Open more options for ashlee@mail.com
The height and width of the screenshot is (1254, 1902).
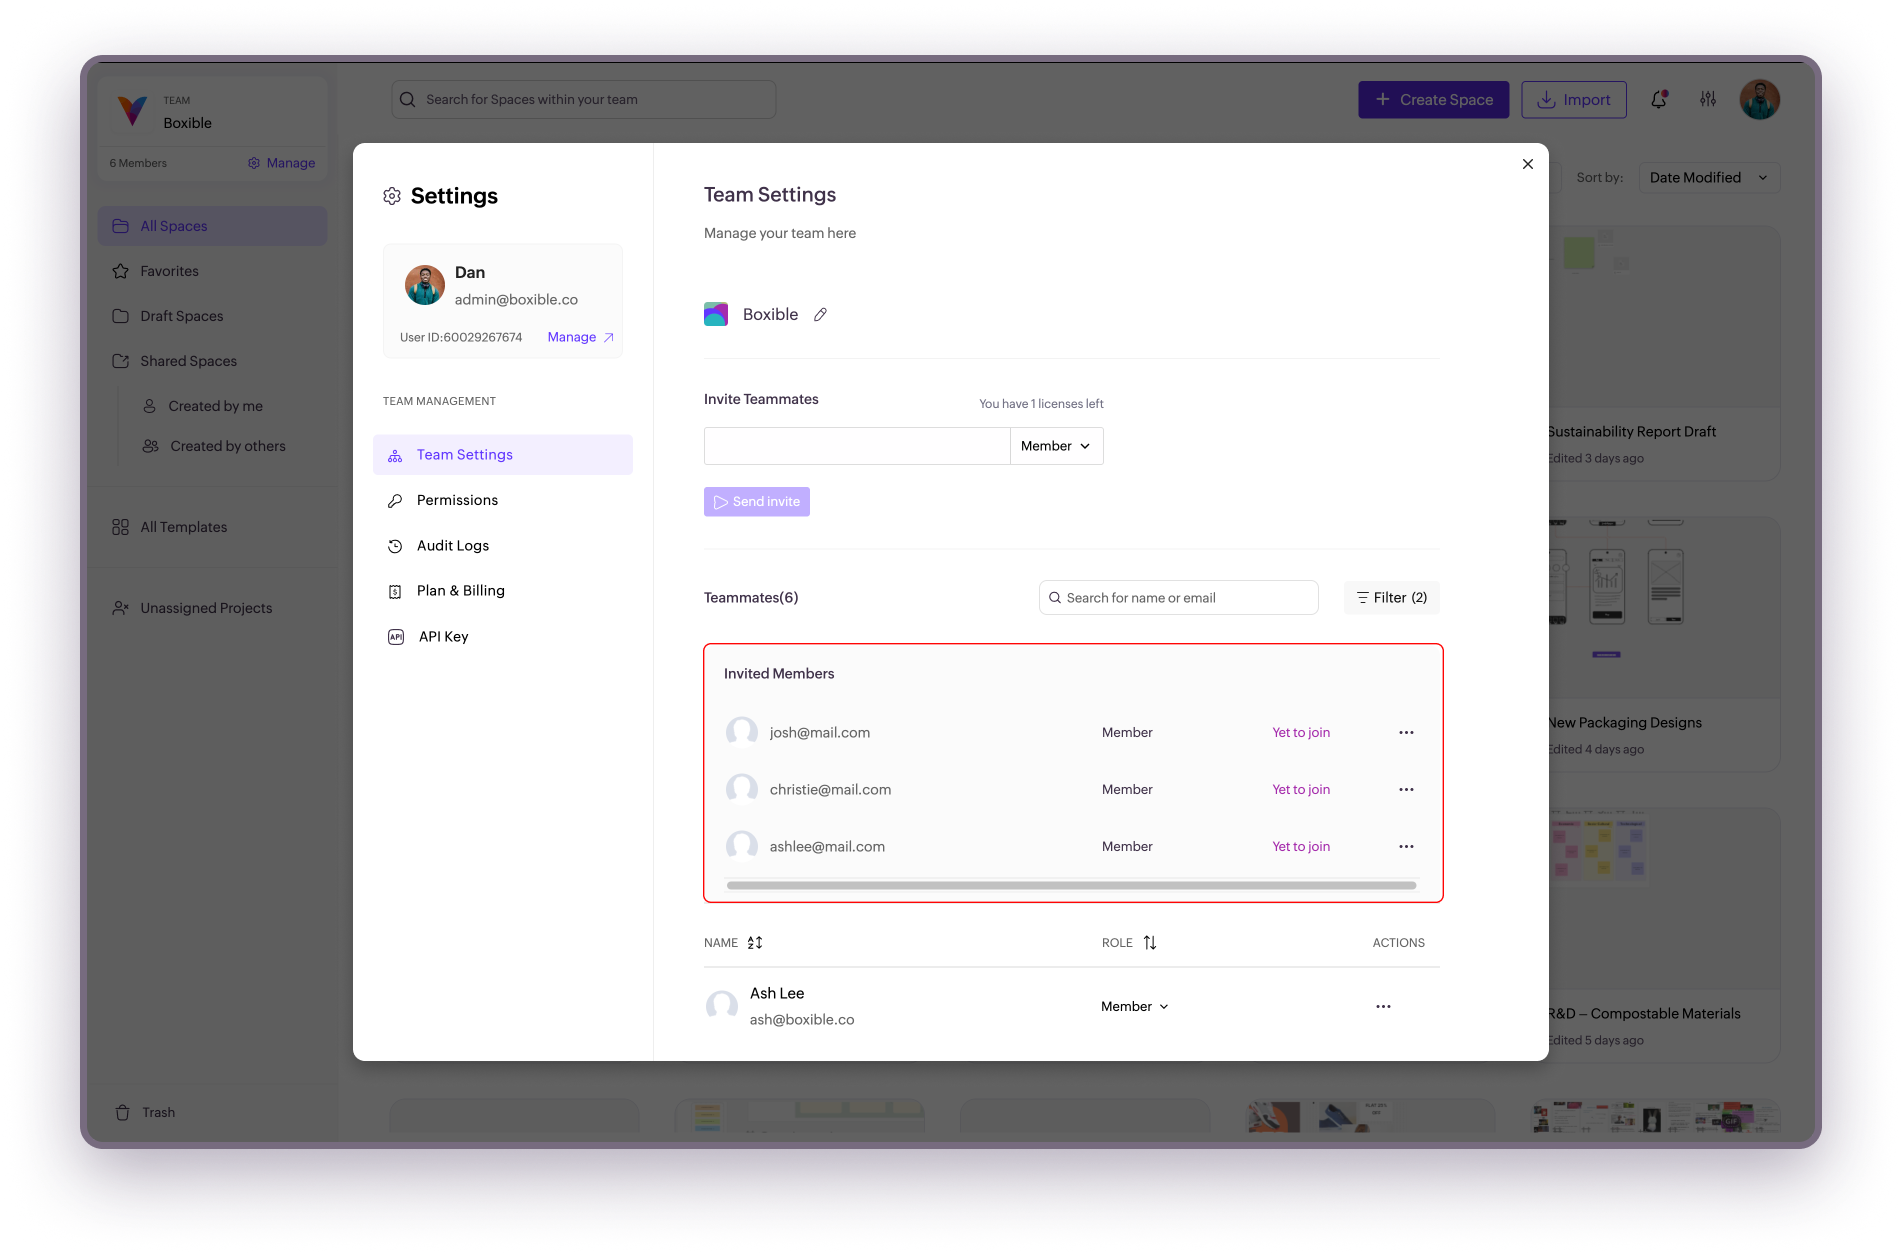(x=1406, y=847)
